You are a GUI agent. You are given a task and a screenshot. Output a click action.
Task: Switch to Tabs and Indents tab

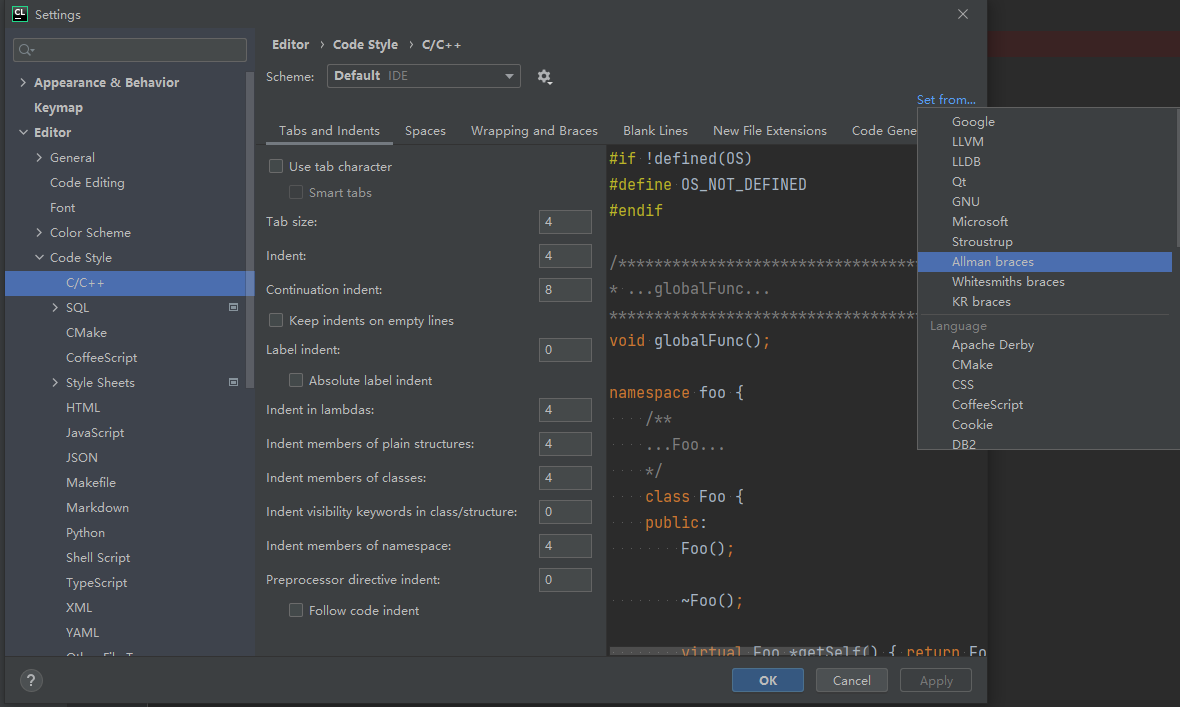tap(329, 131)
